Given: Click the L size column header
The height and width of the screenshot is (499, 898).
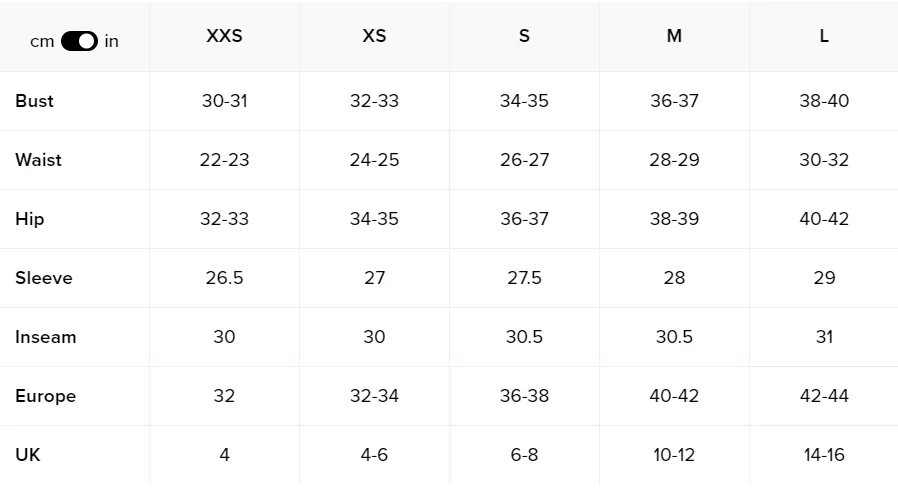Looking at the screenshot, I should (x=824, y=36).
